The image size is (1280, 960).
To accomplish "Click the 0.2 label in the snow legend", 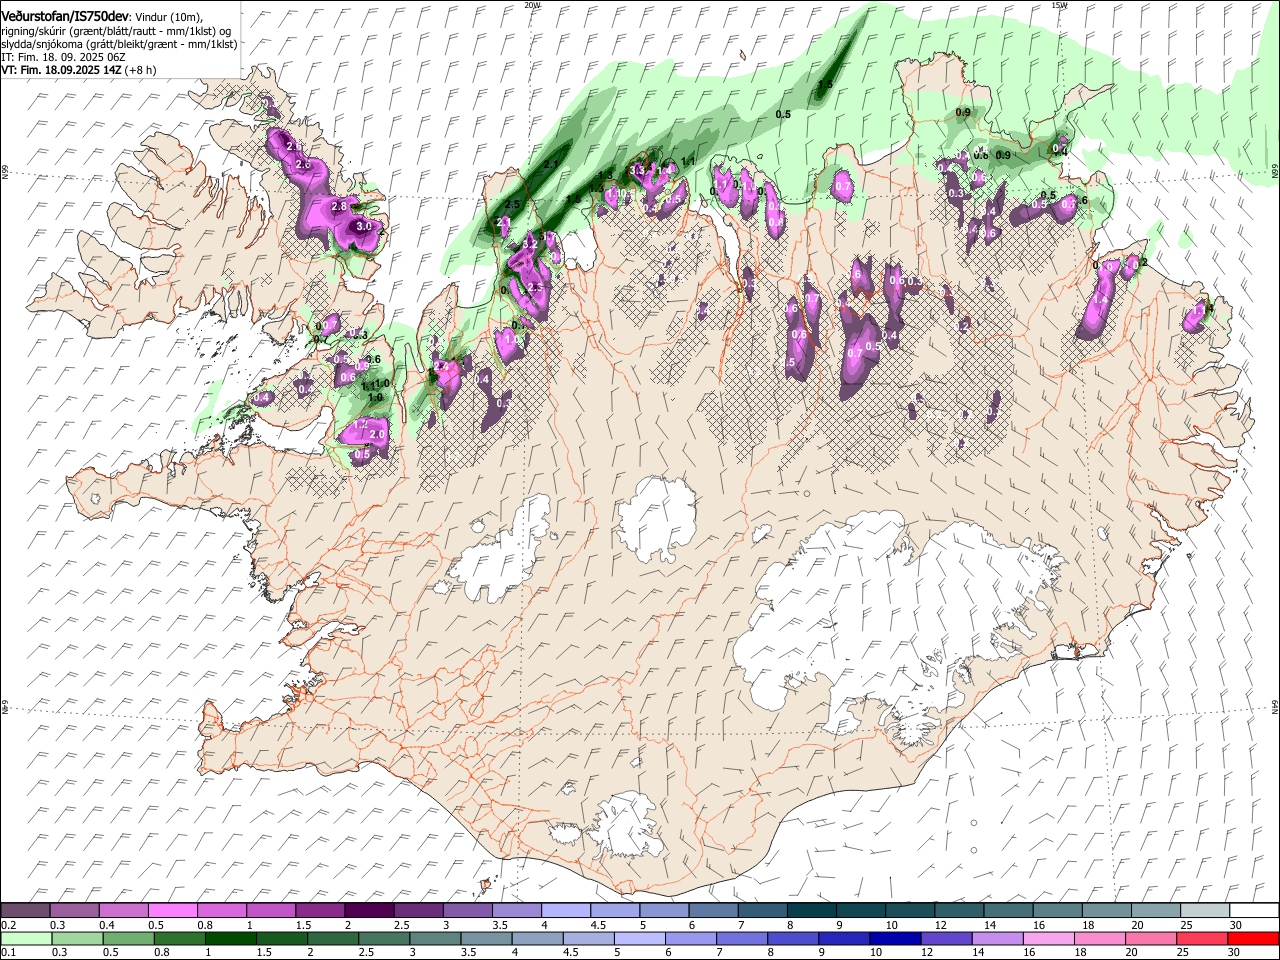I will pyautogui.click(x=7, y=925).
